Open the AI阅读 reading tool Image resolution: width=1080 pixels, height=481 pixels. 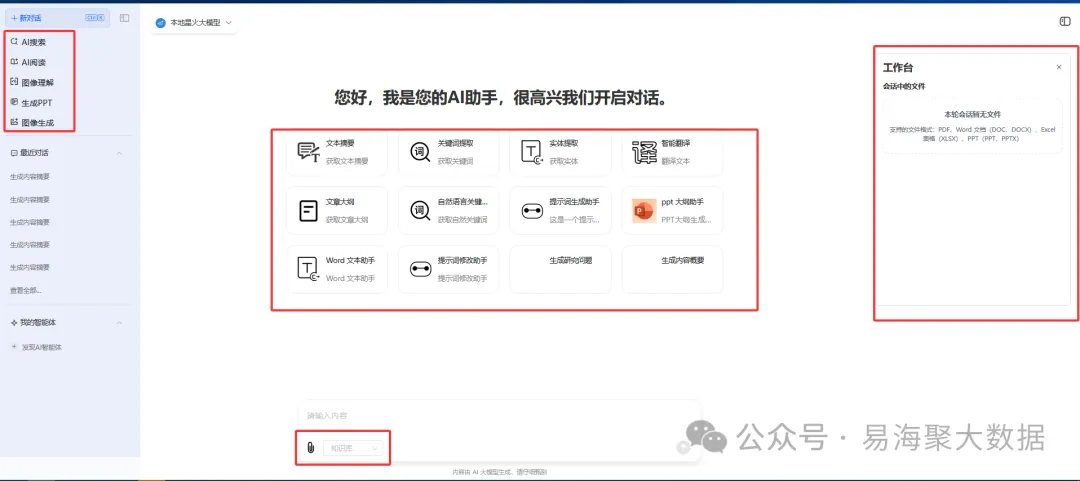[28, 62]
